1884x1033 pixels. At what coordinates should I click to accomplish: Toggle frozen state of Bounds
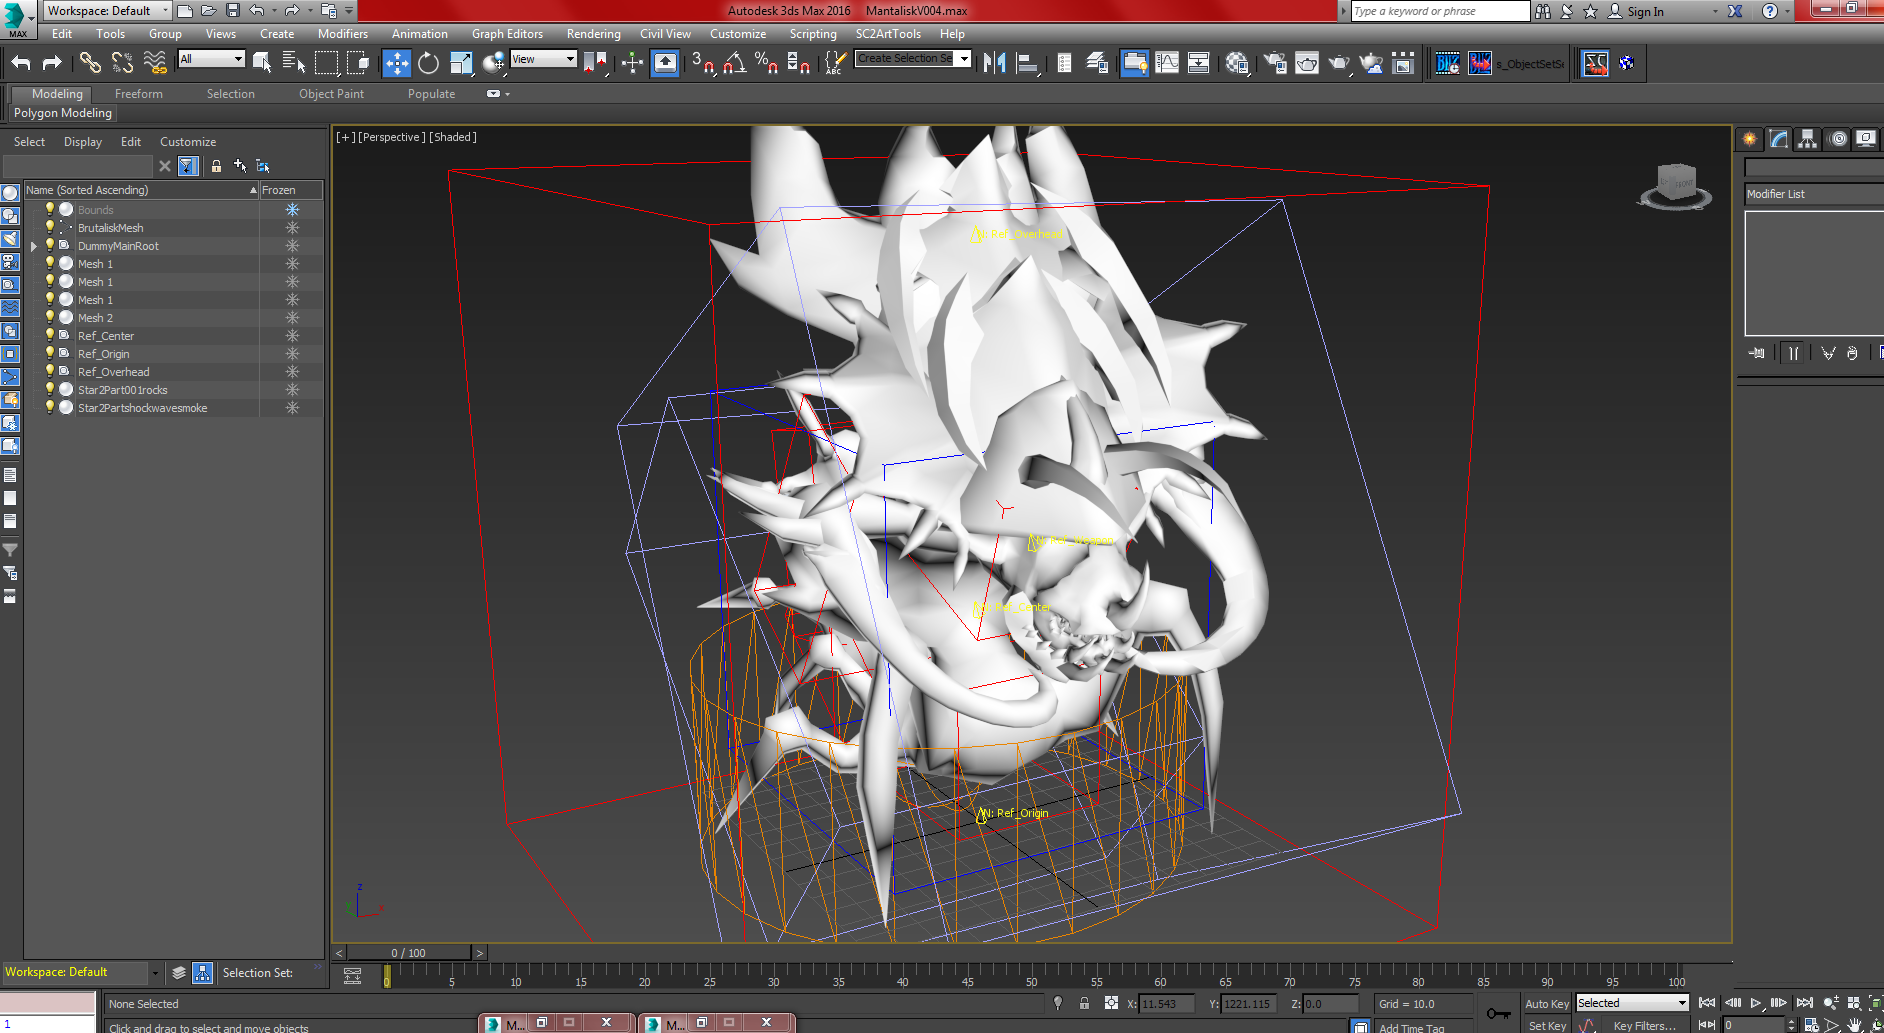point(292,209)
